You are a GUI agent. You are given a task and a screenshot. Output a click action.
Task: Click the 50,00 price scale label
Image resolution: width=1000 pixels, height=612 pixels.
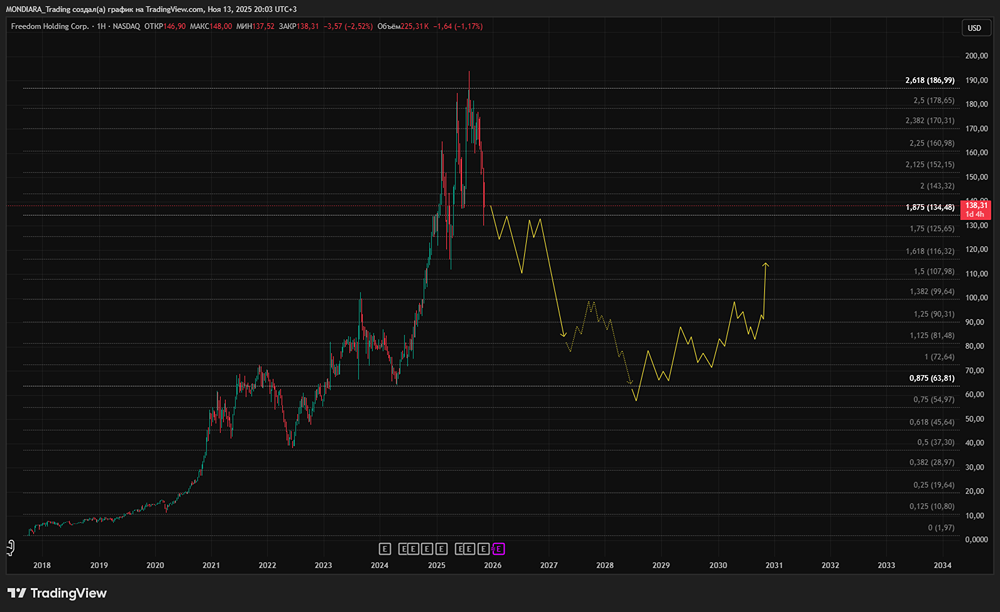click(976, 419)
